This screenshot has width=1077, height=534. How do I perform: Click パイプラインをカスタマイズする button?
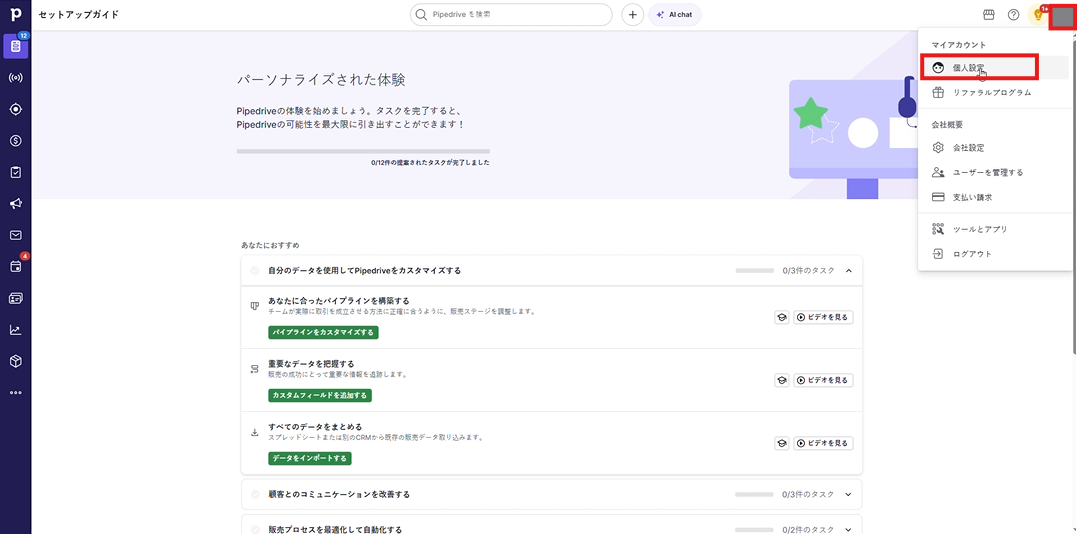323,333
